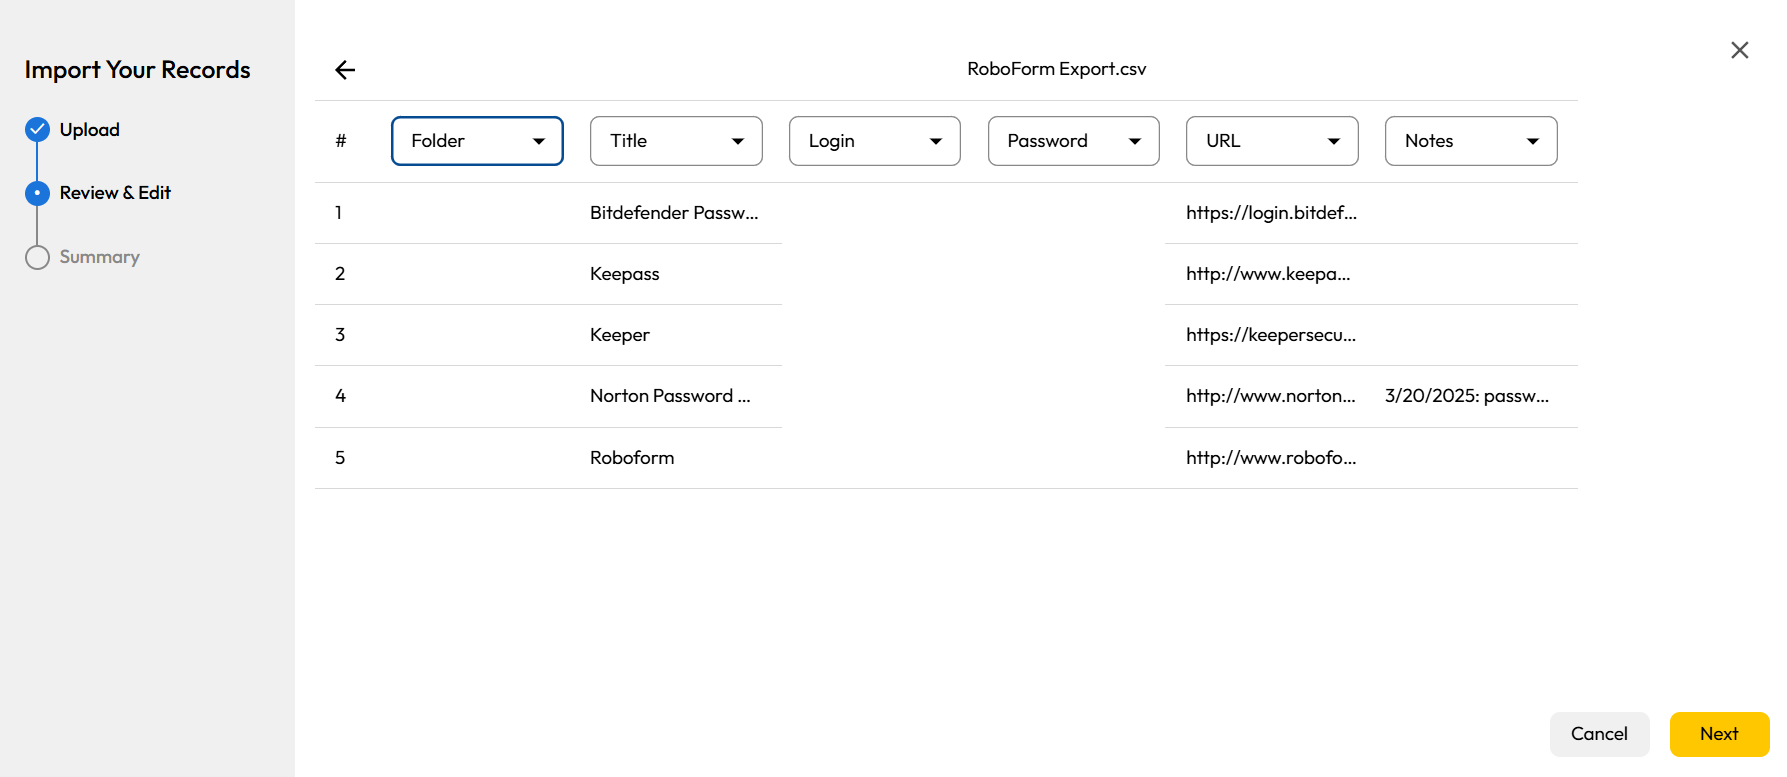Open the Password column dropdown
Viewport: 1787px width, 777px height.
coord(1073,141)
